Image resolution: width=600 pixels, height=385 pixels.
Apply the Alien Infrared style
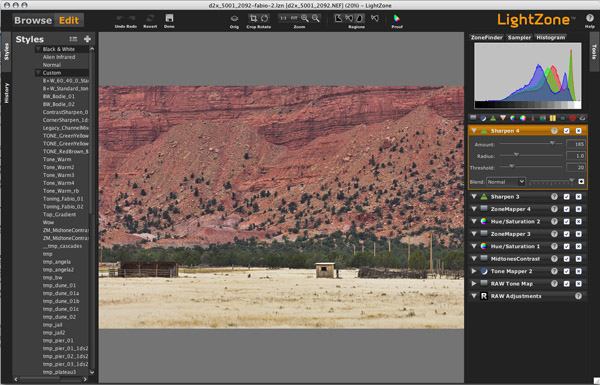59,57
